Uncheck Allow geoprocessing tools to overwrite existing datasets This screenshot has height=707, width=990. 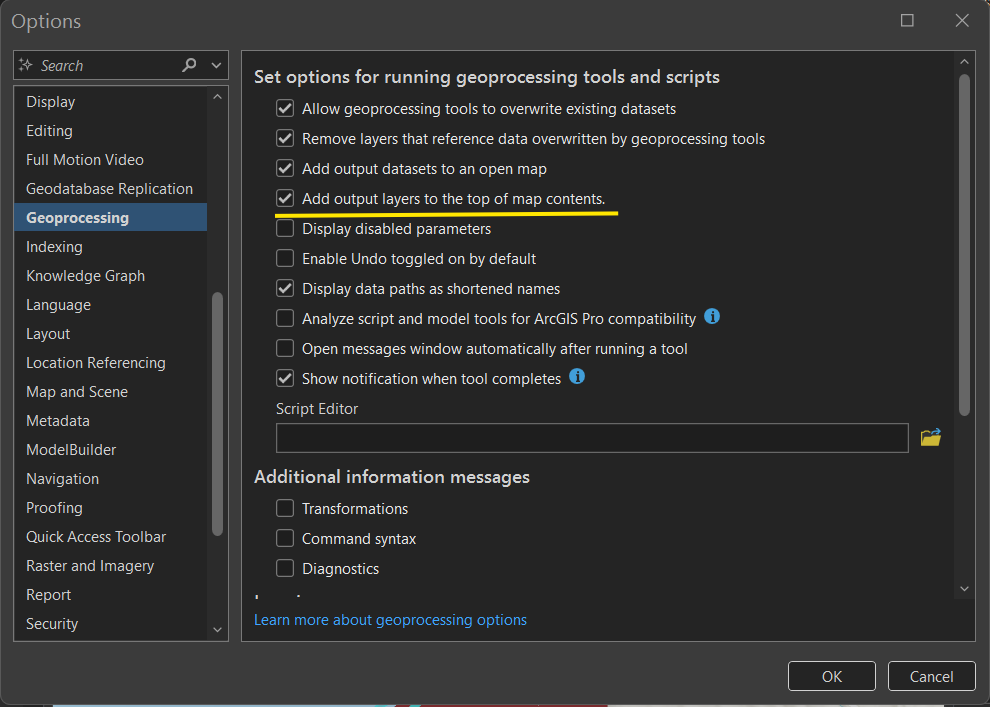285,108
